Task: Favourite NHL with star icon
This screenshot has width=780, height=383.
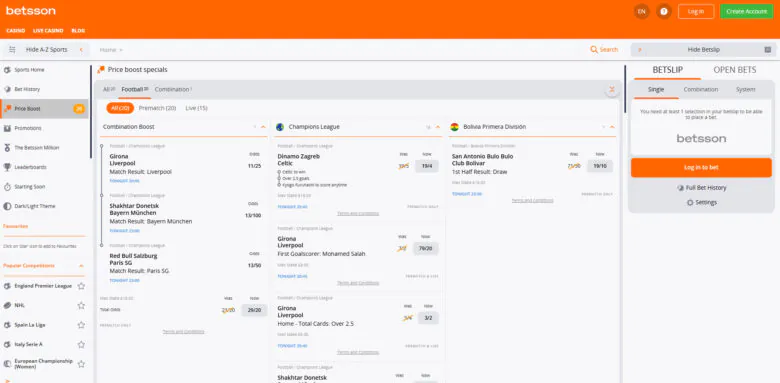Action: pos(81,305)
